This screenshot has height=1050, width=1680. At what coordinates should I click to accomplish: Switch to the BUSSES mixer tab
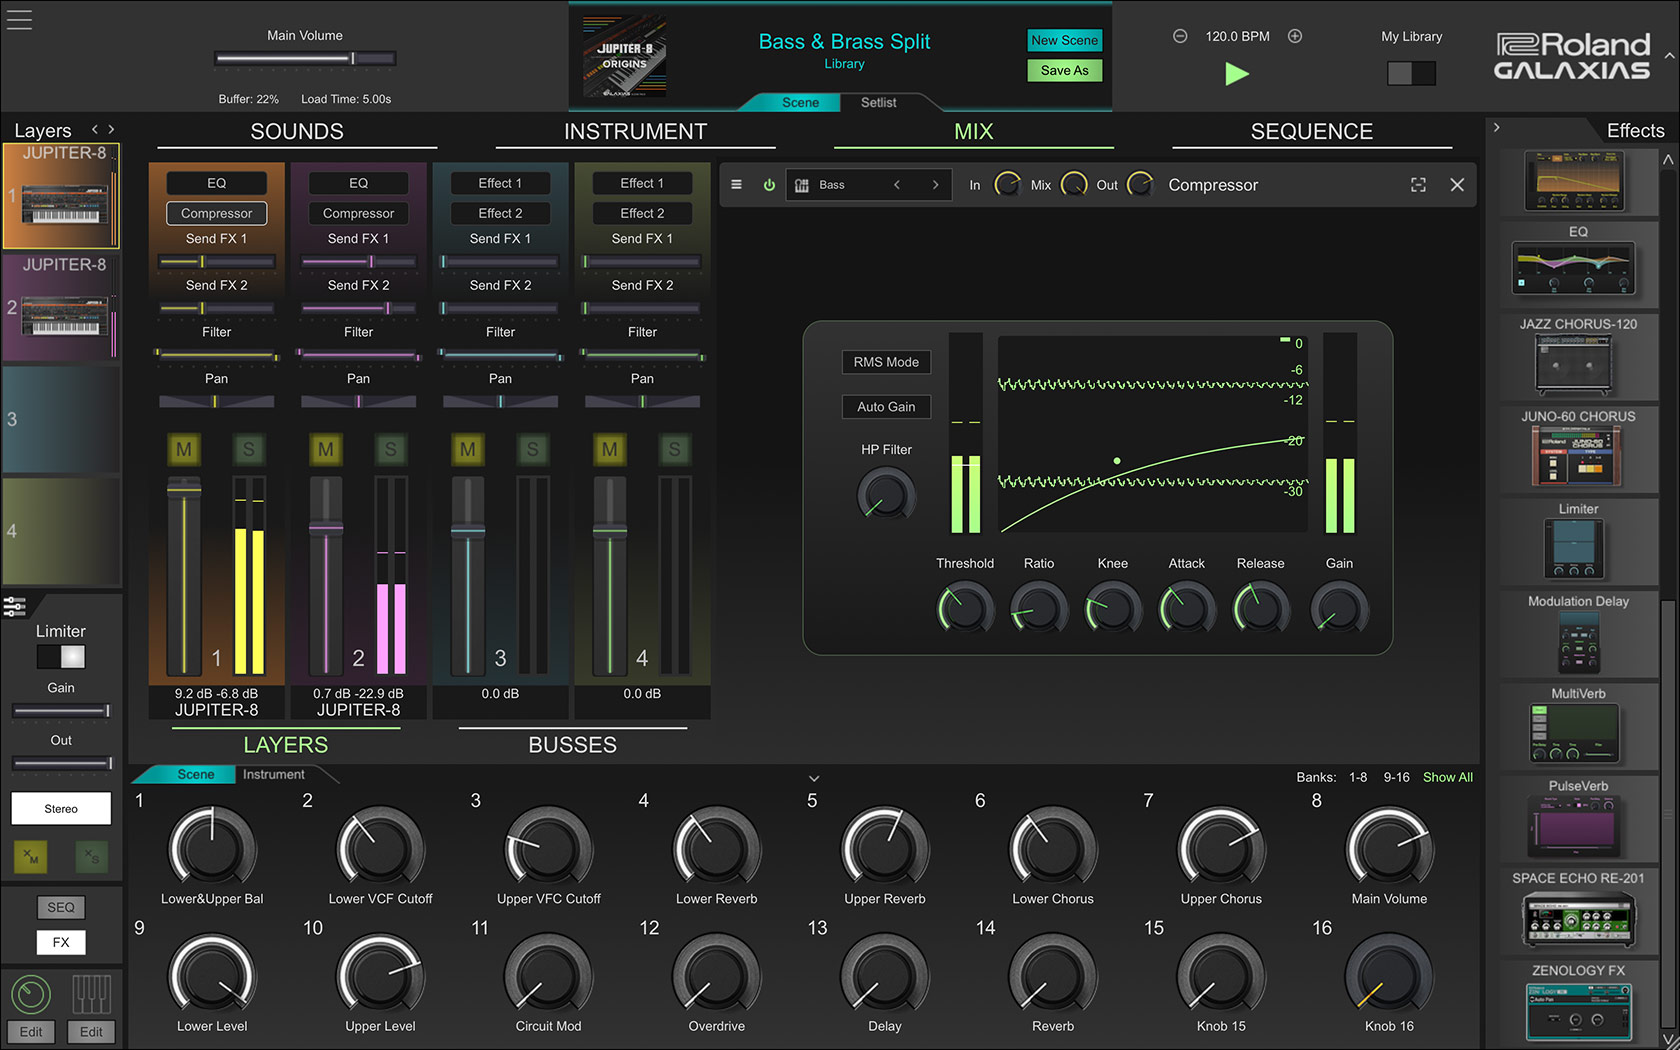click(572, 745)
